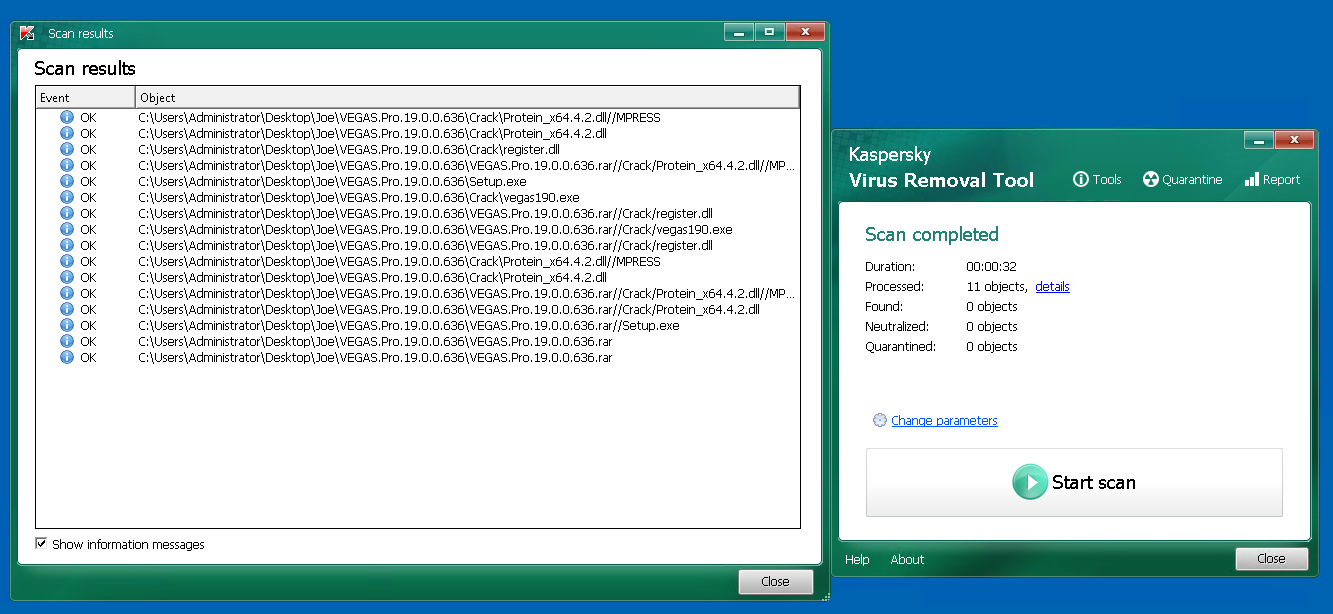Select the path ending rar//Crack/vegas190.exe

click(435, 229)
